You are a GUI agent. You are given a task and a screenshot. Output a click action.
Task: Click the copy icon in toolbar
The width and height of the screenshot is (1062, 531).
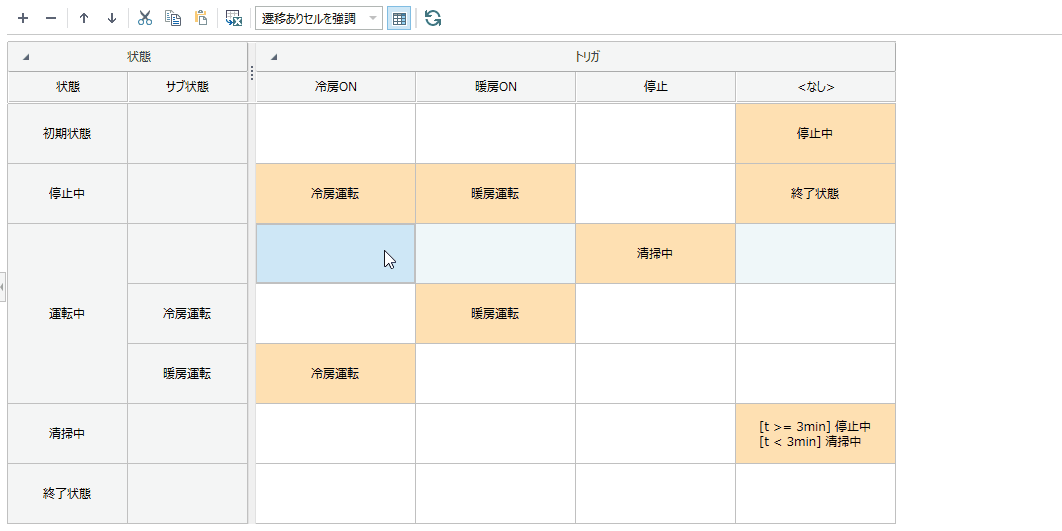173,18
